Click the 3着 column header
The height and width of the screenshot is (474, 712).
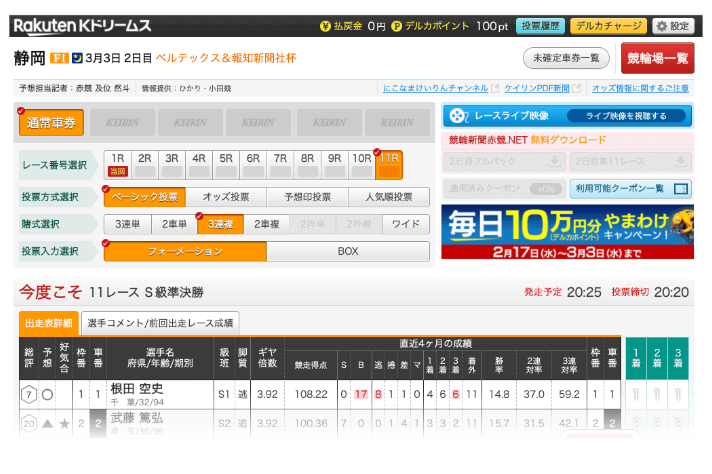tap(678, 358)
